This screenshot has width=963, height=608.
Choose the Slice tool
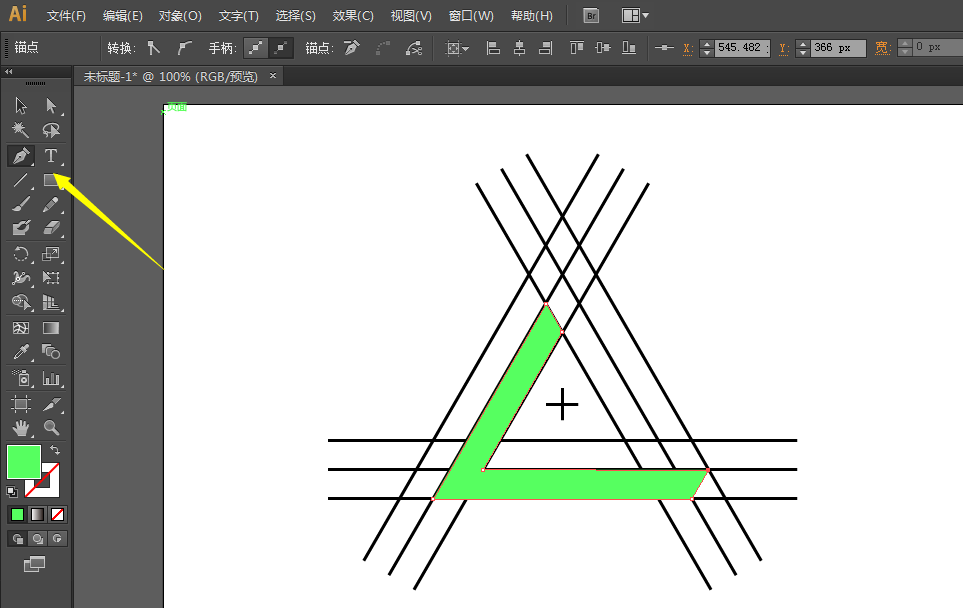51,403
